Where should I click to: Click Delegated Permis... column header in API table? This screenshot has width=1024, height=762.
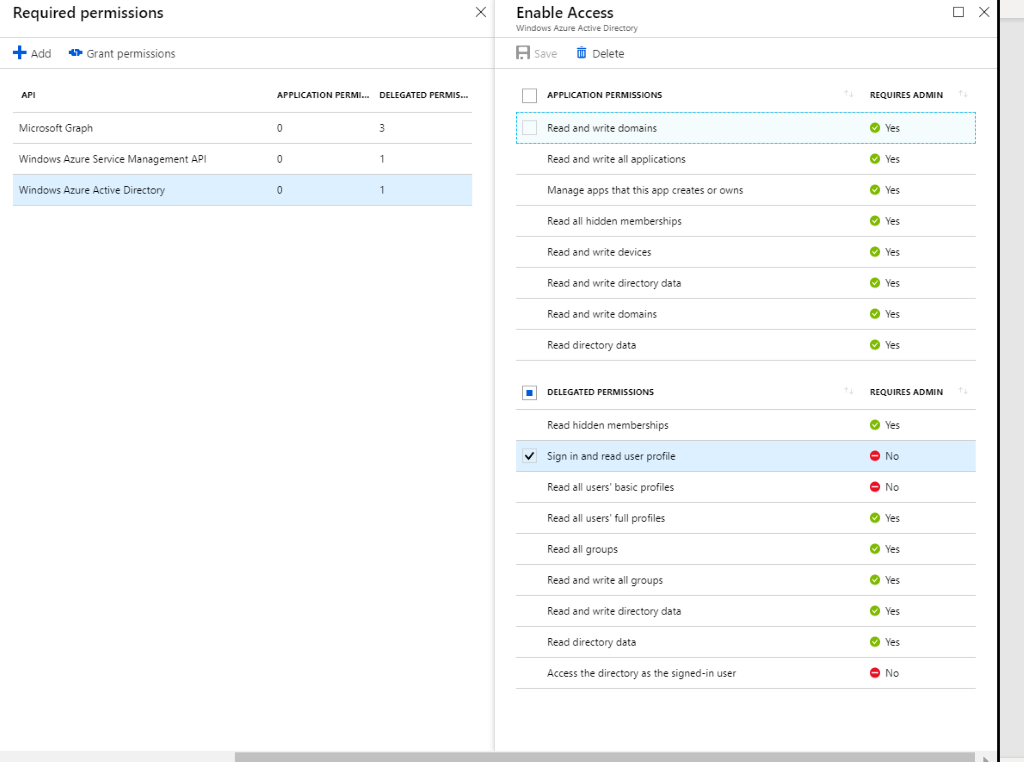click(423, 95)
